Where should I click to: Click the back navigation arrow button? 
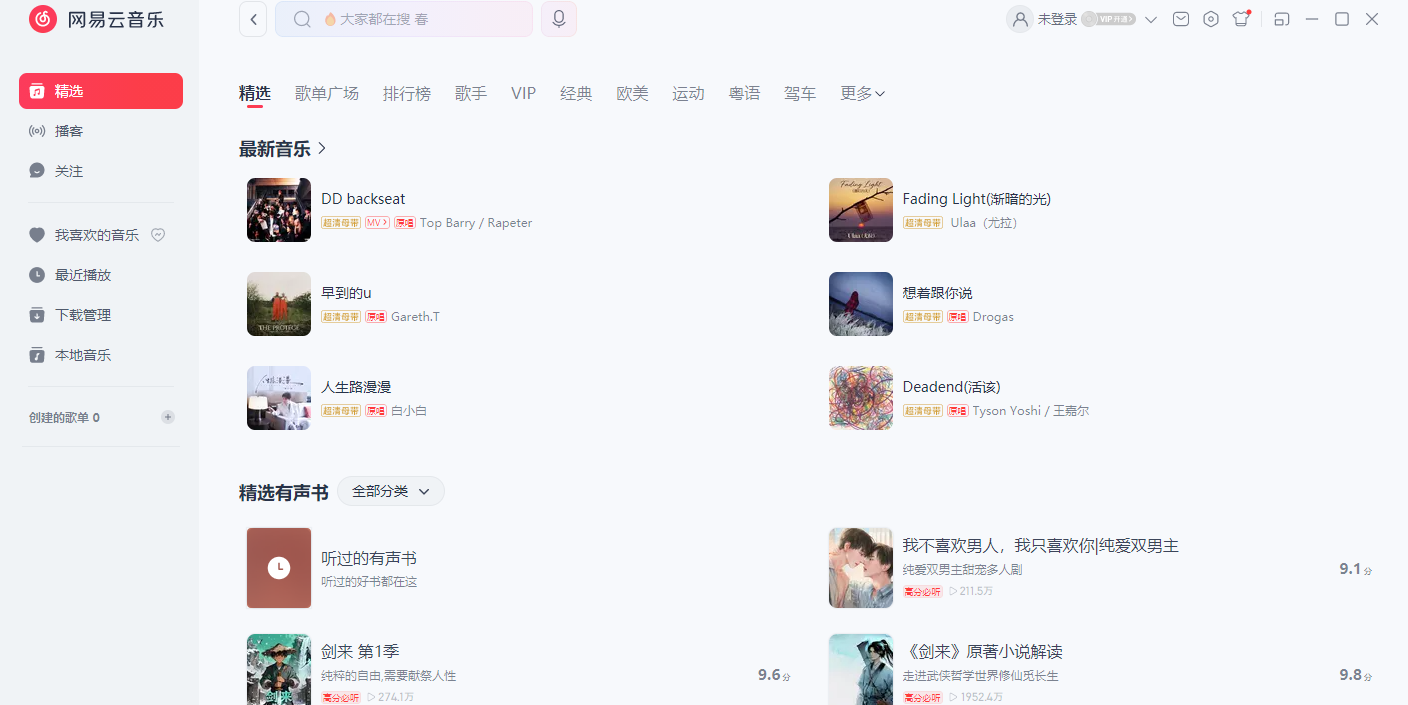point(253,19)
